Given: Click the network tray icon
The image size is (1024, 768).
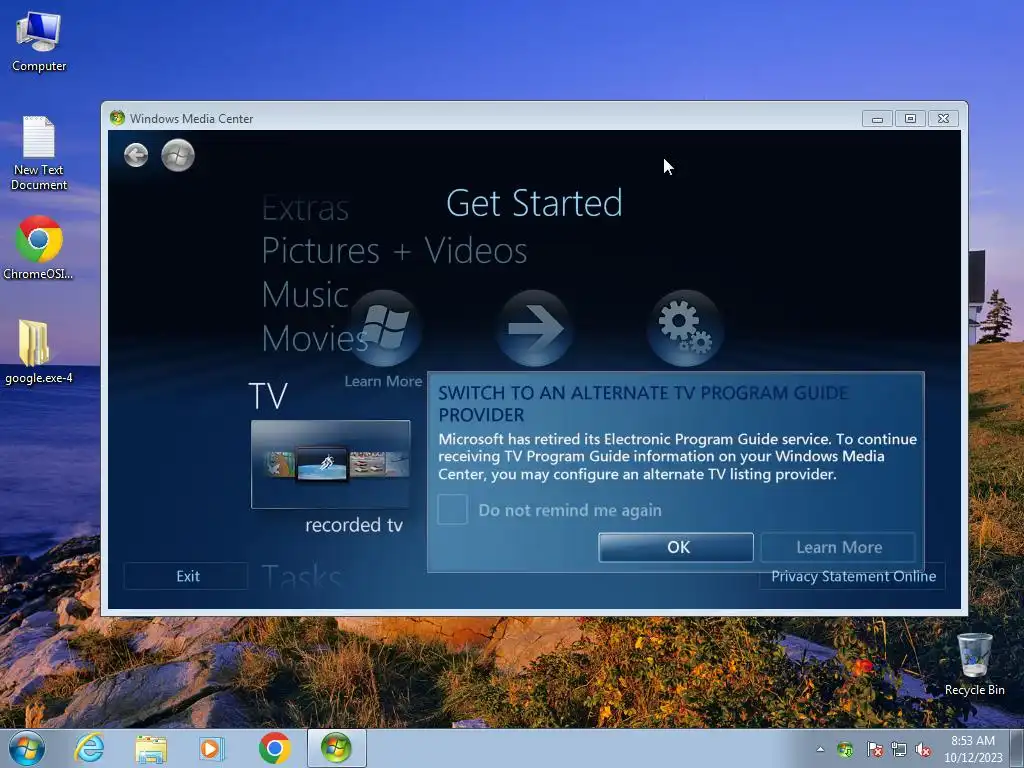Looking at the screenshot, I should click(x=899, y=750).
